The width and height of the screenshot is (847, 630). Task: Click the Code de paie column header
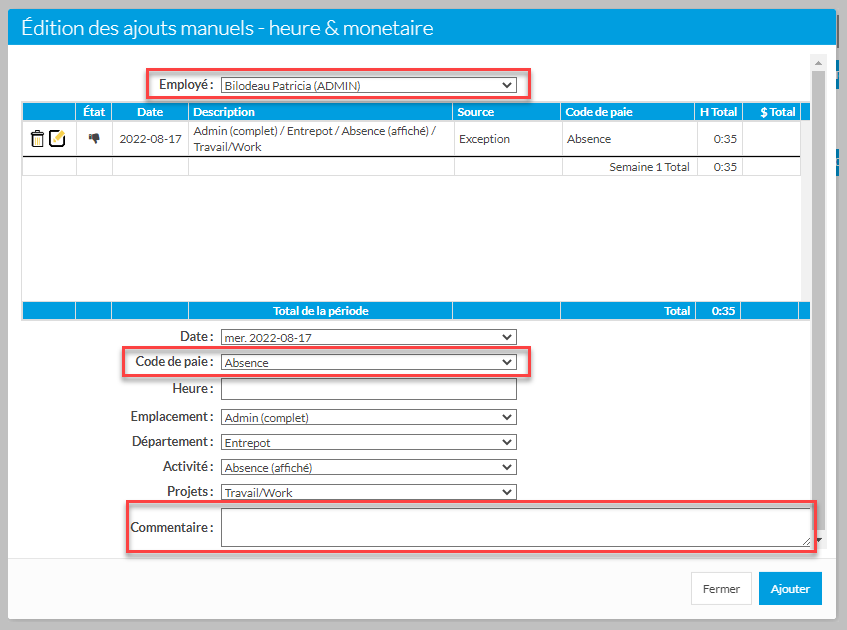point(627,112)
